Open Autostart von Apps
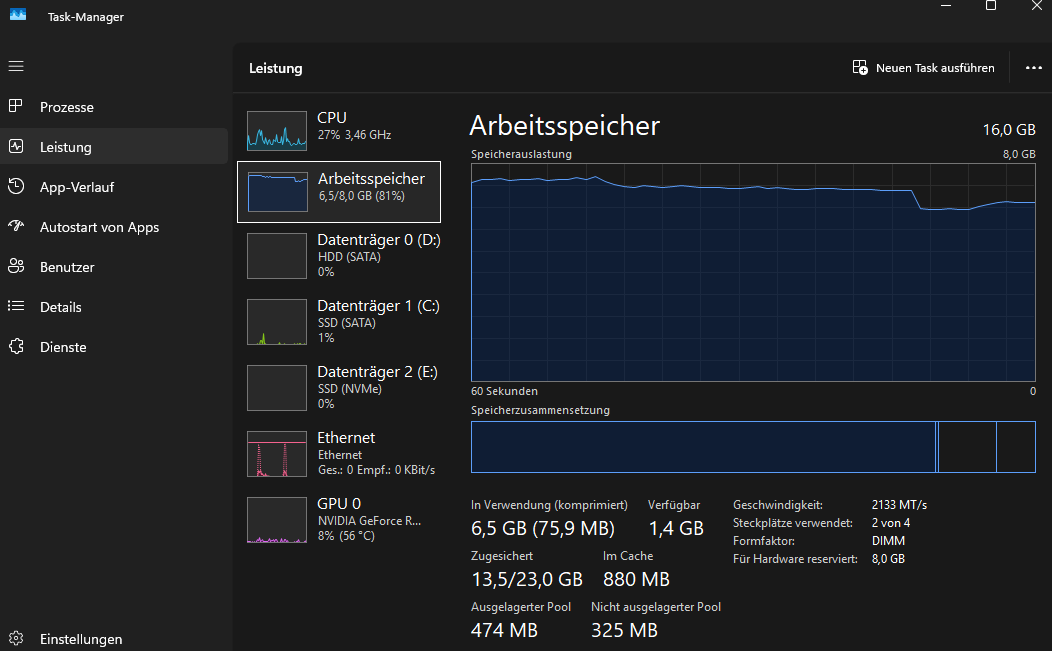 point(114,227)
